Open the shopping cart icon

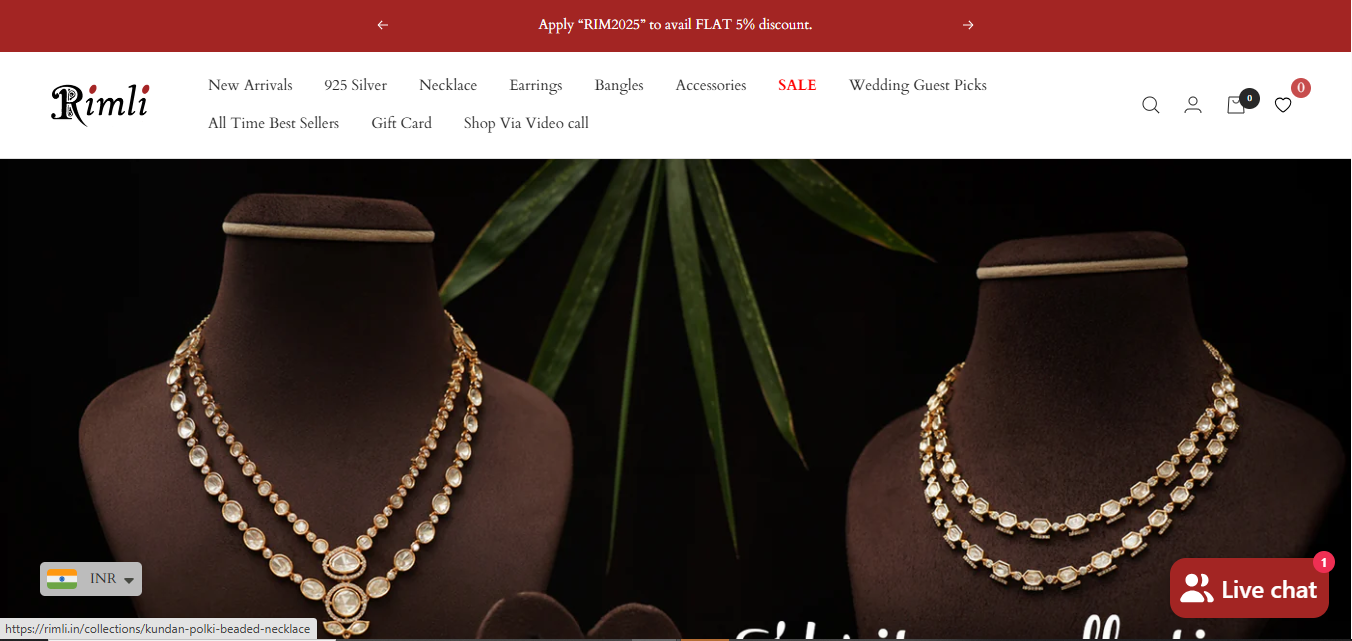click(1236, 105)
